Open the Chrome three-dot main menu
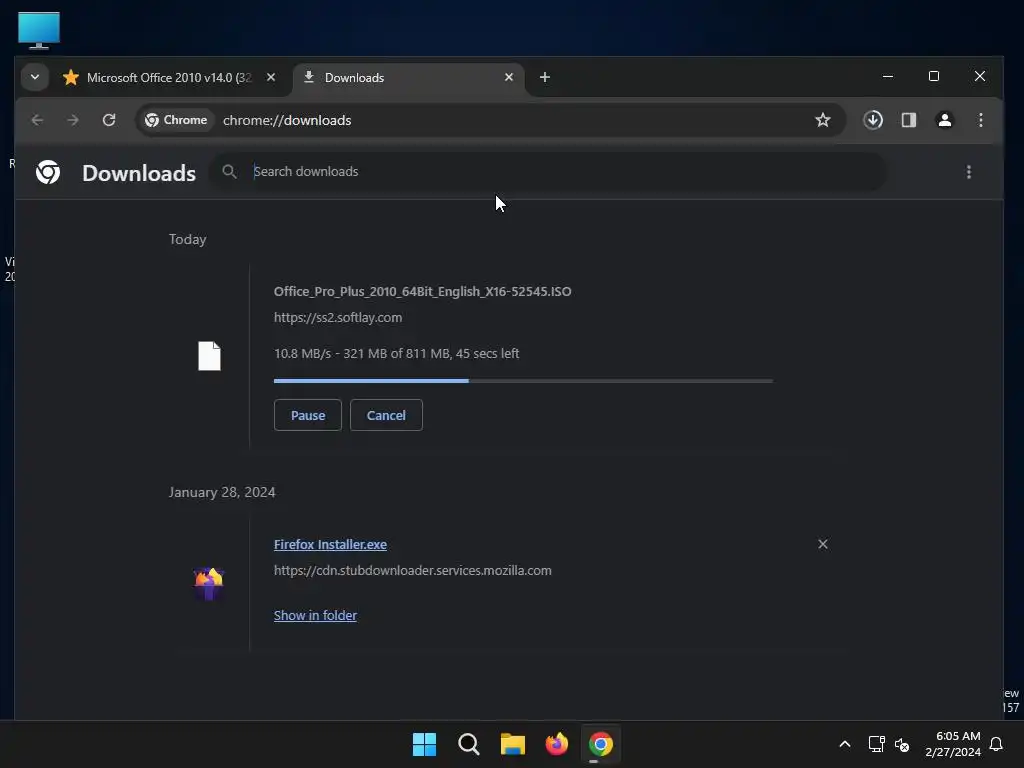1024x768 pixels. [x=981, y=120]
